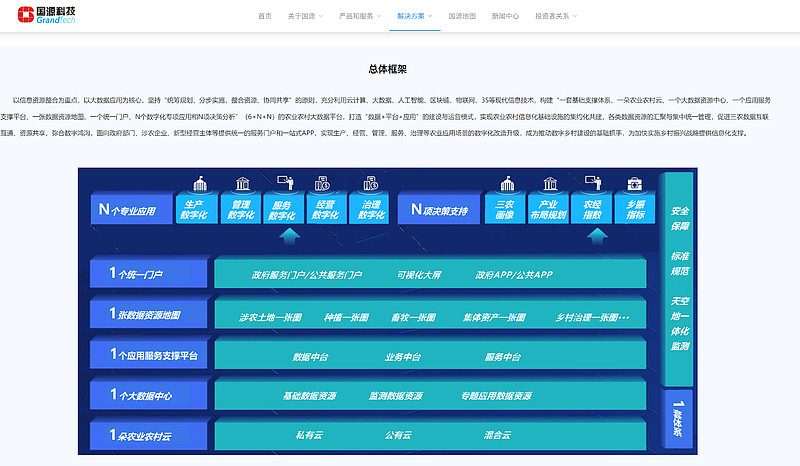800x466 pixels.
Task: Click the presenter icon above 农经指数
Action: (593, 183)
